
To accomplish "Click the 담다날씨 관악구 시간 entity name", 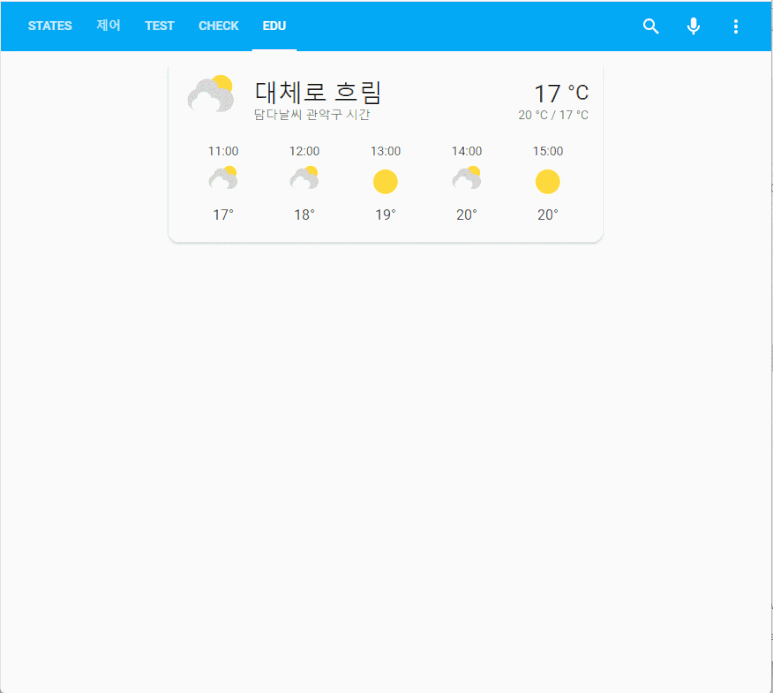I will tap(312, 114).
